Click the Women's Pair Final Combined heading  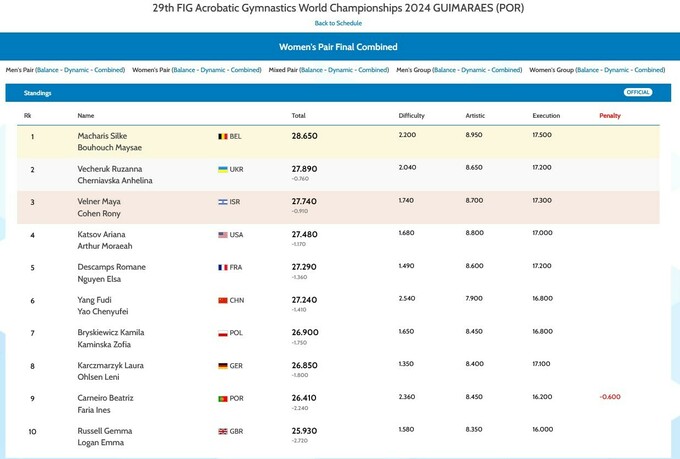(338, 47)
